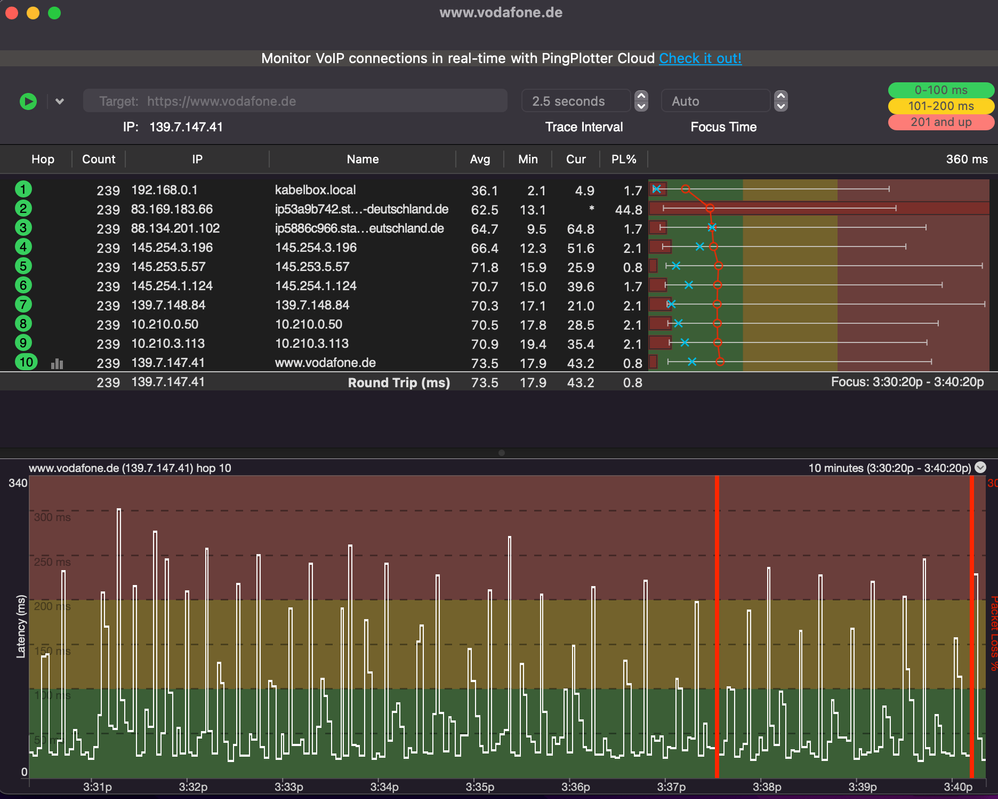This screenshot has width=998, height=799.
Task: Select the 10.210.0.50 IP cell
Action: coord(165,324)
